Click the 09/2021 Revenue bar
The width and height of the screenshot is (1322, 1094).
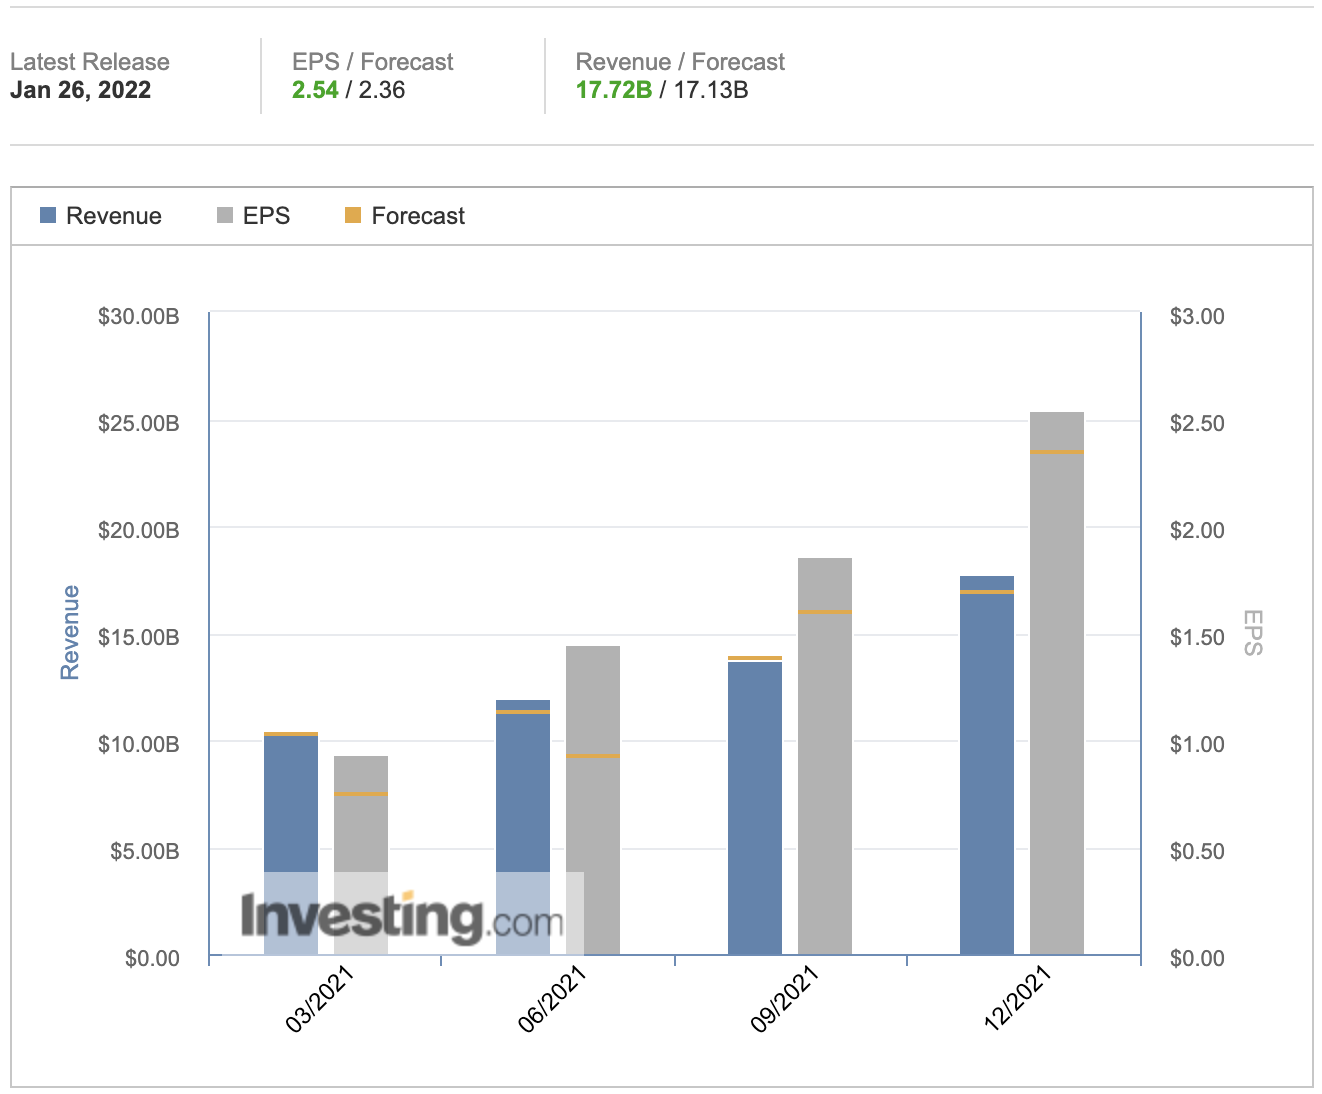754,808
